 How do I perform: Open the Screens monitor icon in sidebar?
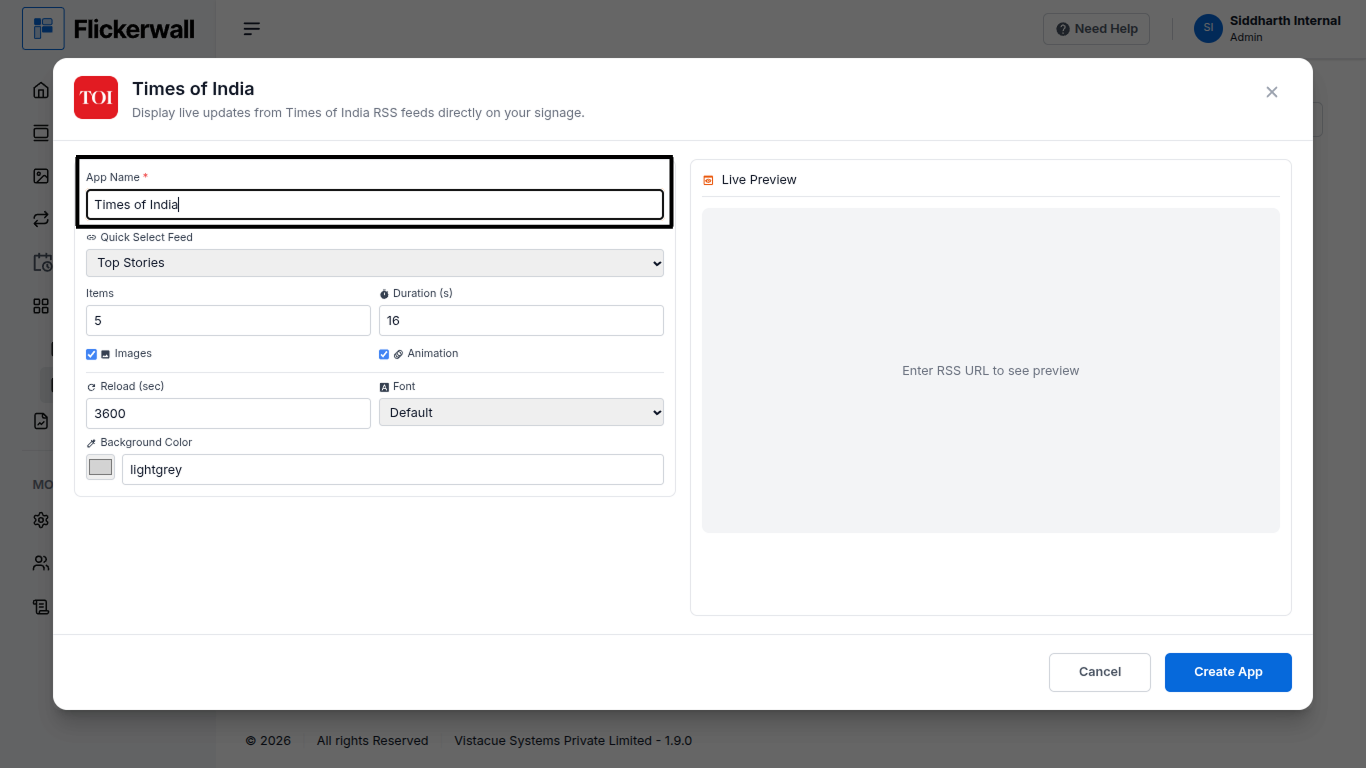coord(41,133)
